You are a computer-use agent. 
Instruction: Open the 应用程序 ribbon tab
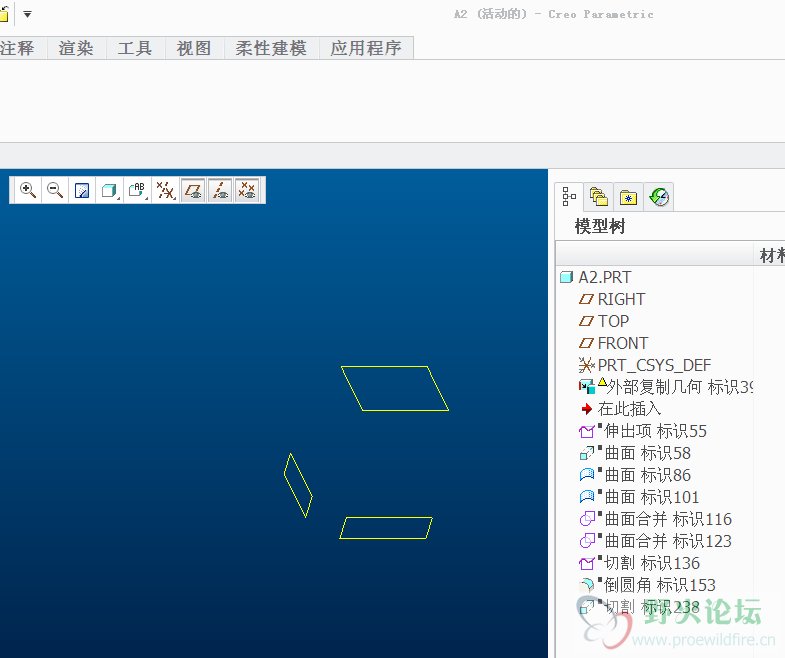[x=366, y=48]
